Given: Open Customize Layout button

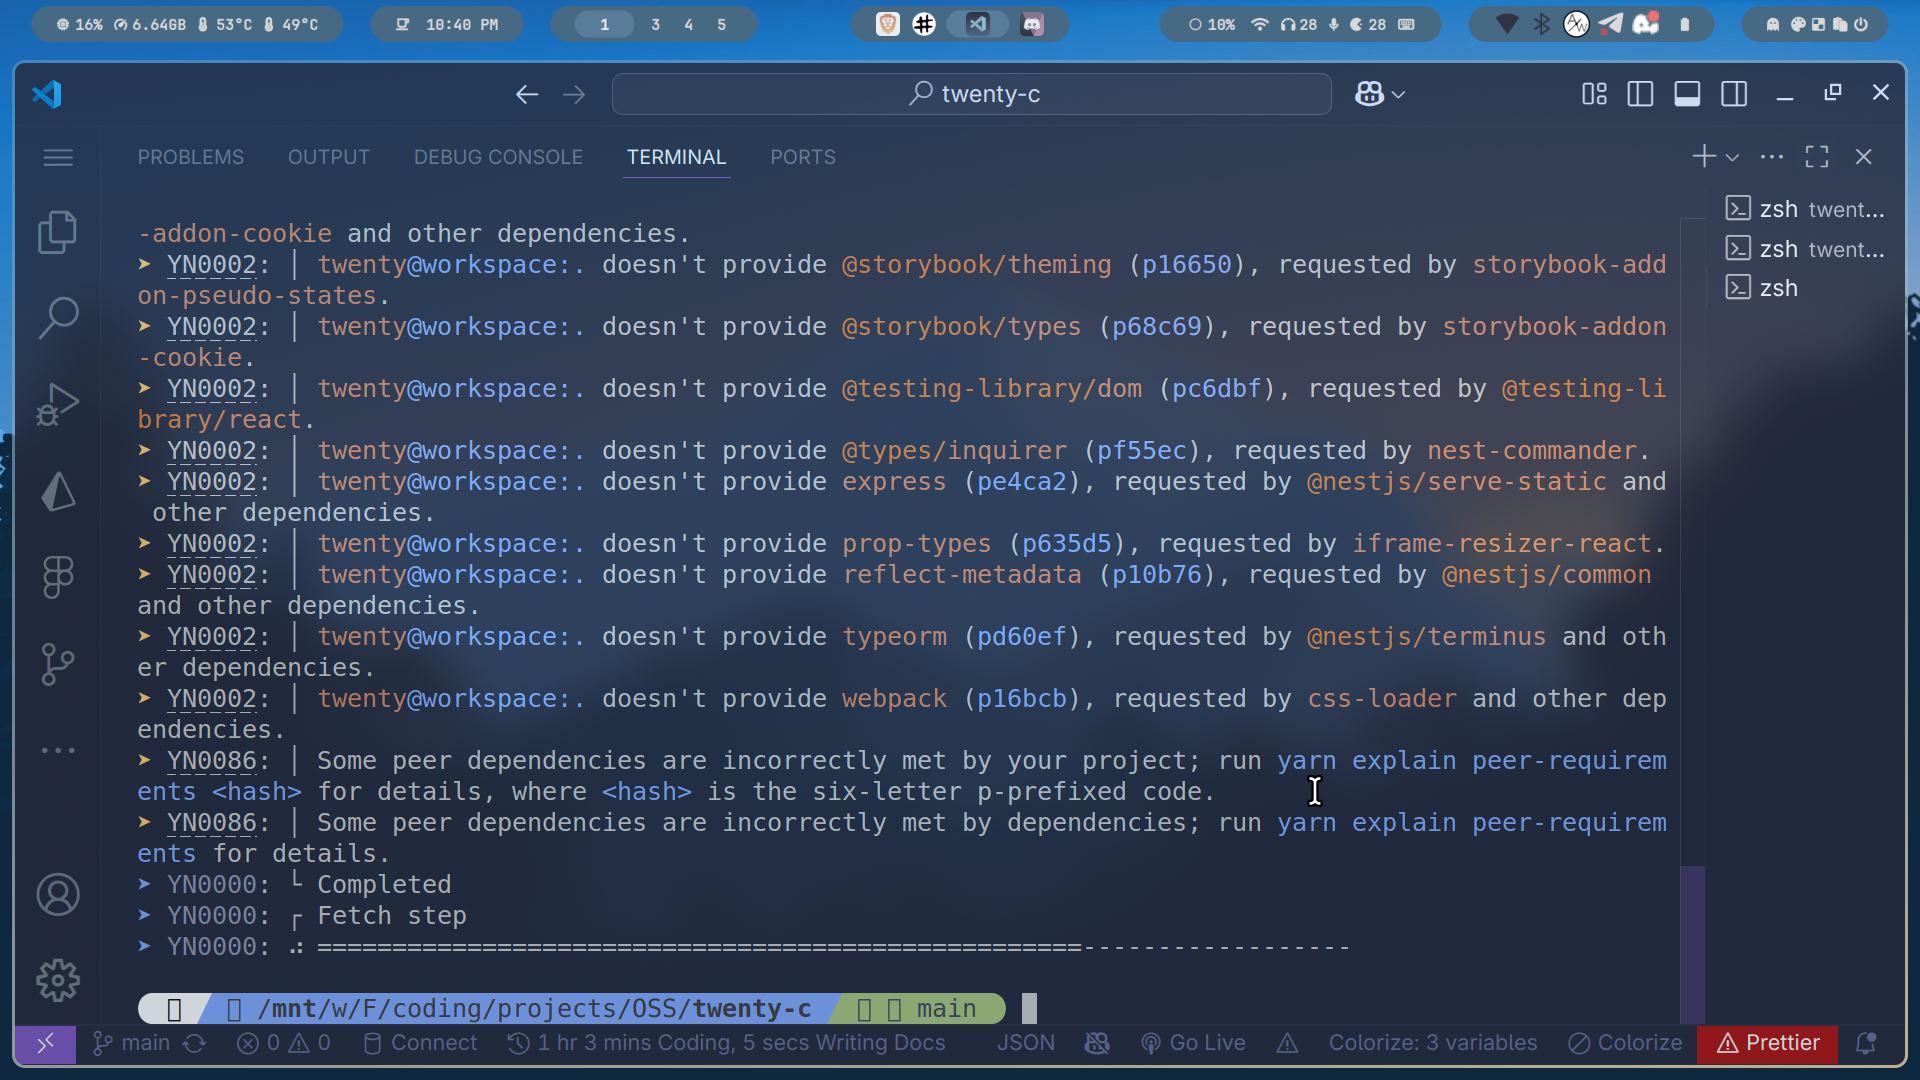Looking at the screenshot, I should click(x=1594, y=94).
